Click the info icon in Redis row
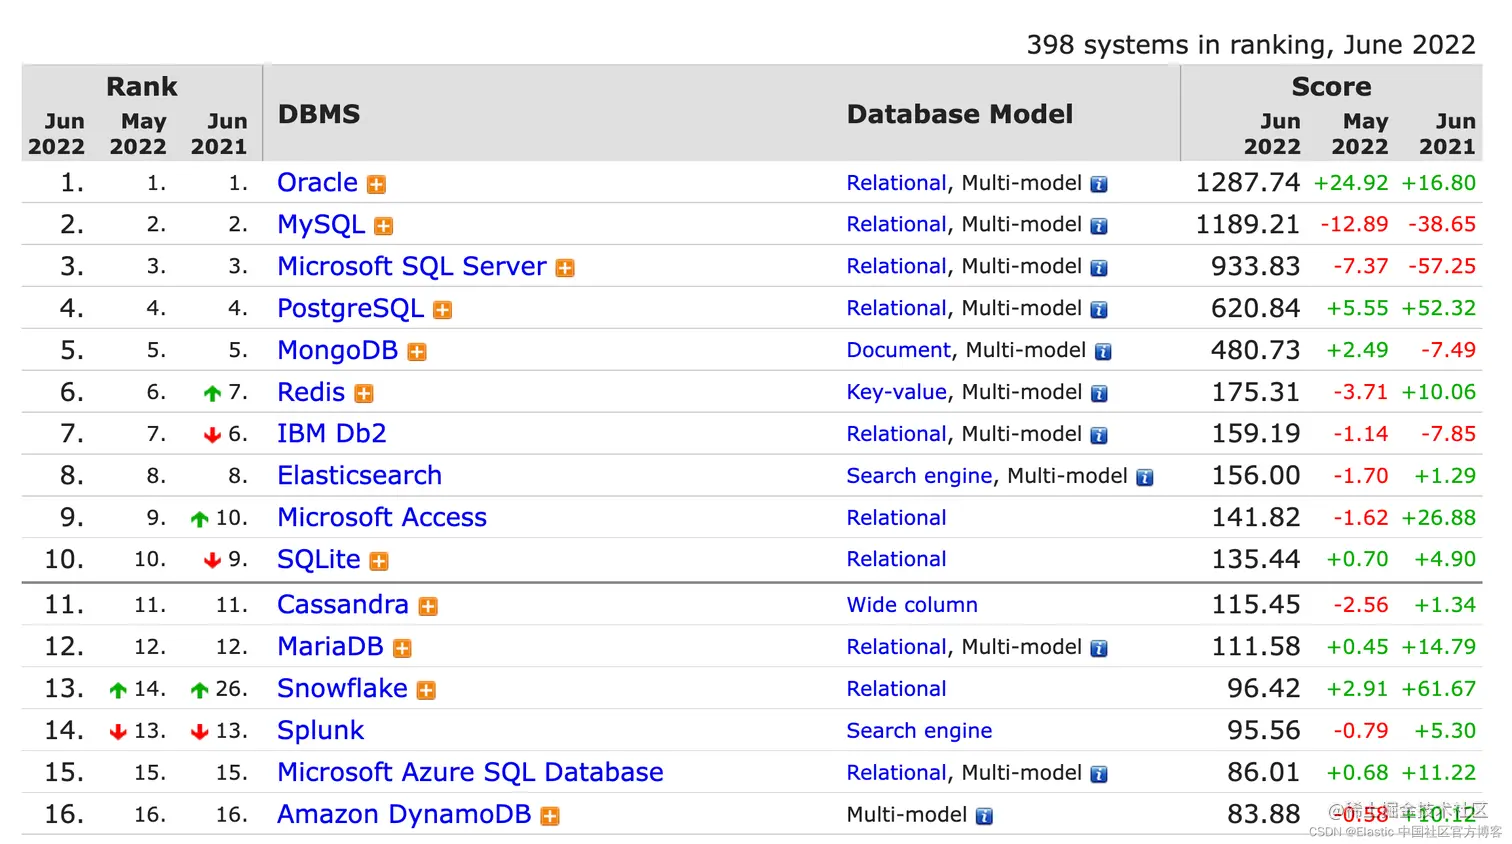 1099,394
